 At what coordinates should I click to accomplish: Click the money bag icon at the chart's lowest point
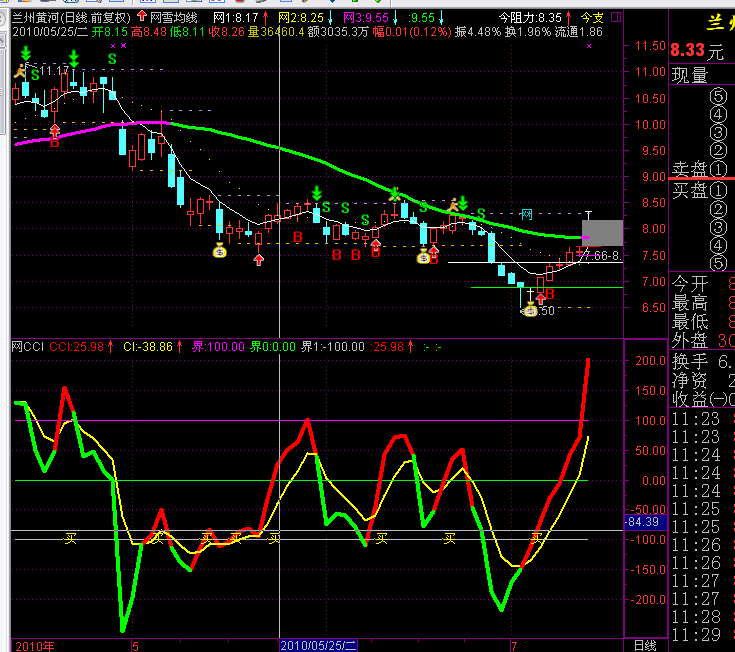[x=529, y=310]
